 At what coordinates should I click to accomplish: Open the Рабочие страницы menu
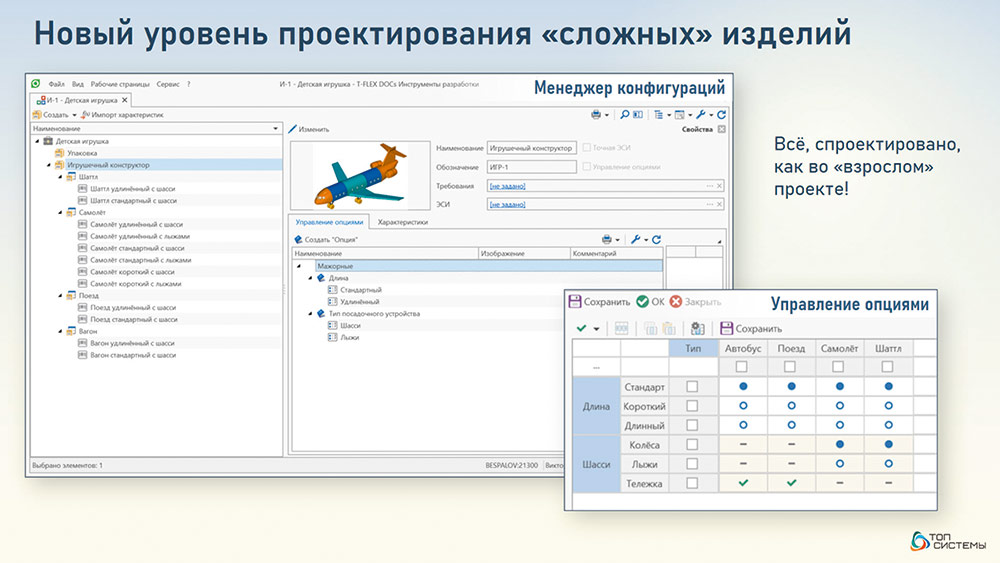coord(120,84)
